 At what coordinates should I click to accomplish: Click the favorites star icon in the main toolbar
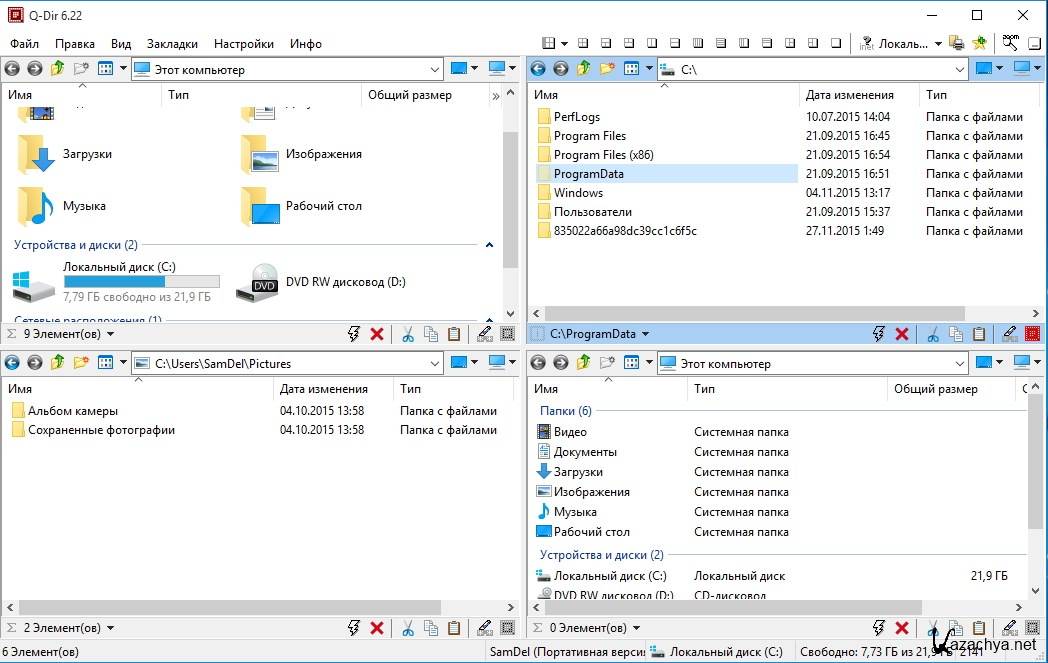pyautogui.click(x=979, y=43)
